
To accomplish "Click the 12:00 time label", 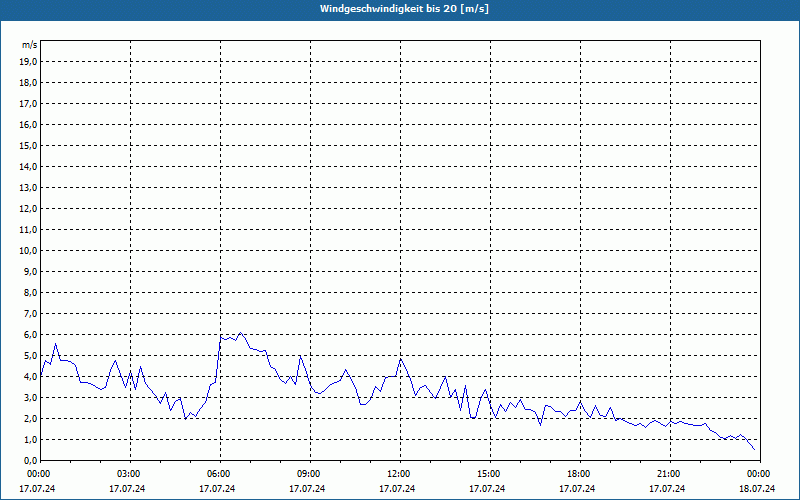I will [x=400, y=474].
